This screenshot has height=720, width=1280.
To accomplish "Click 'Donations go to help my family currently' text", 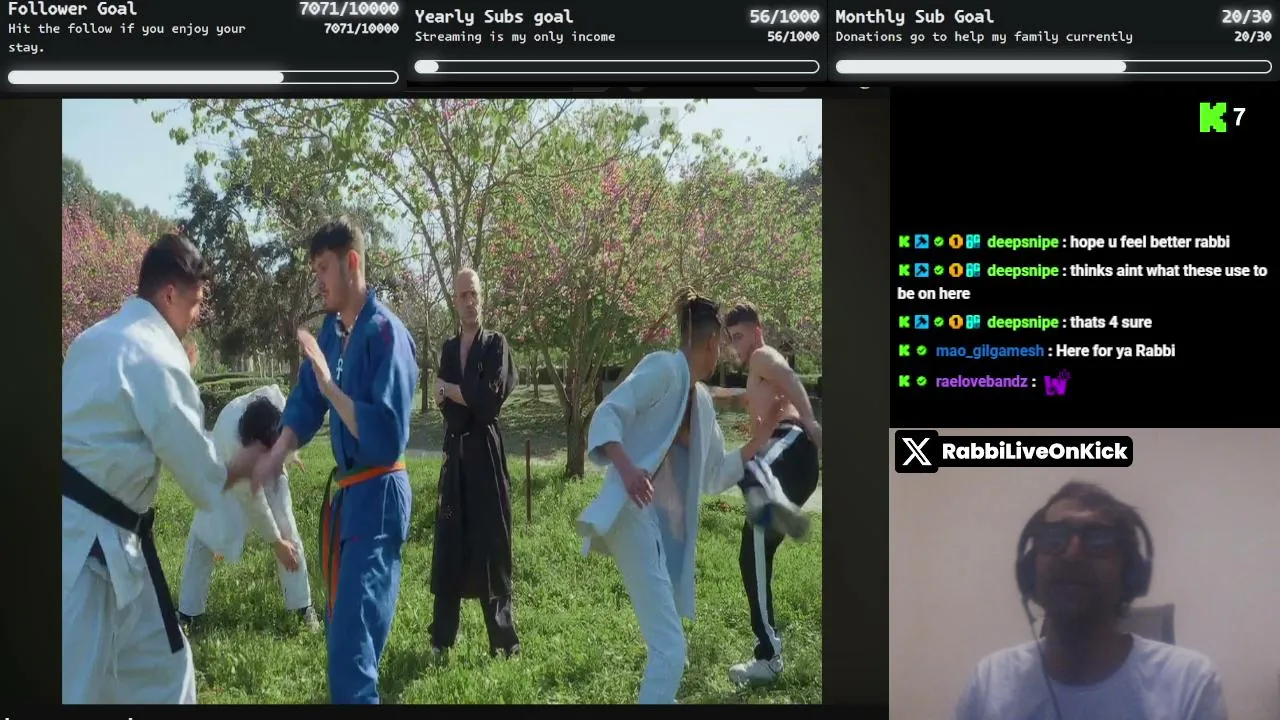I will coord(984,37).
